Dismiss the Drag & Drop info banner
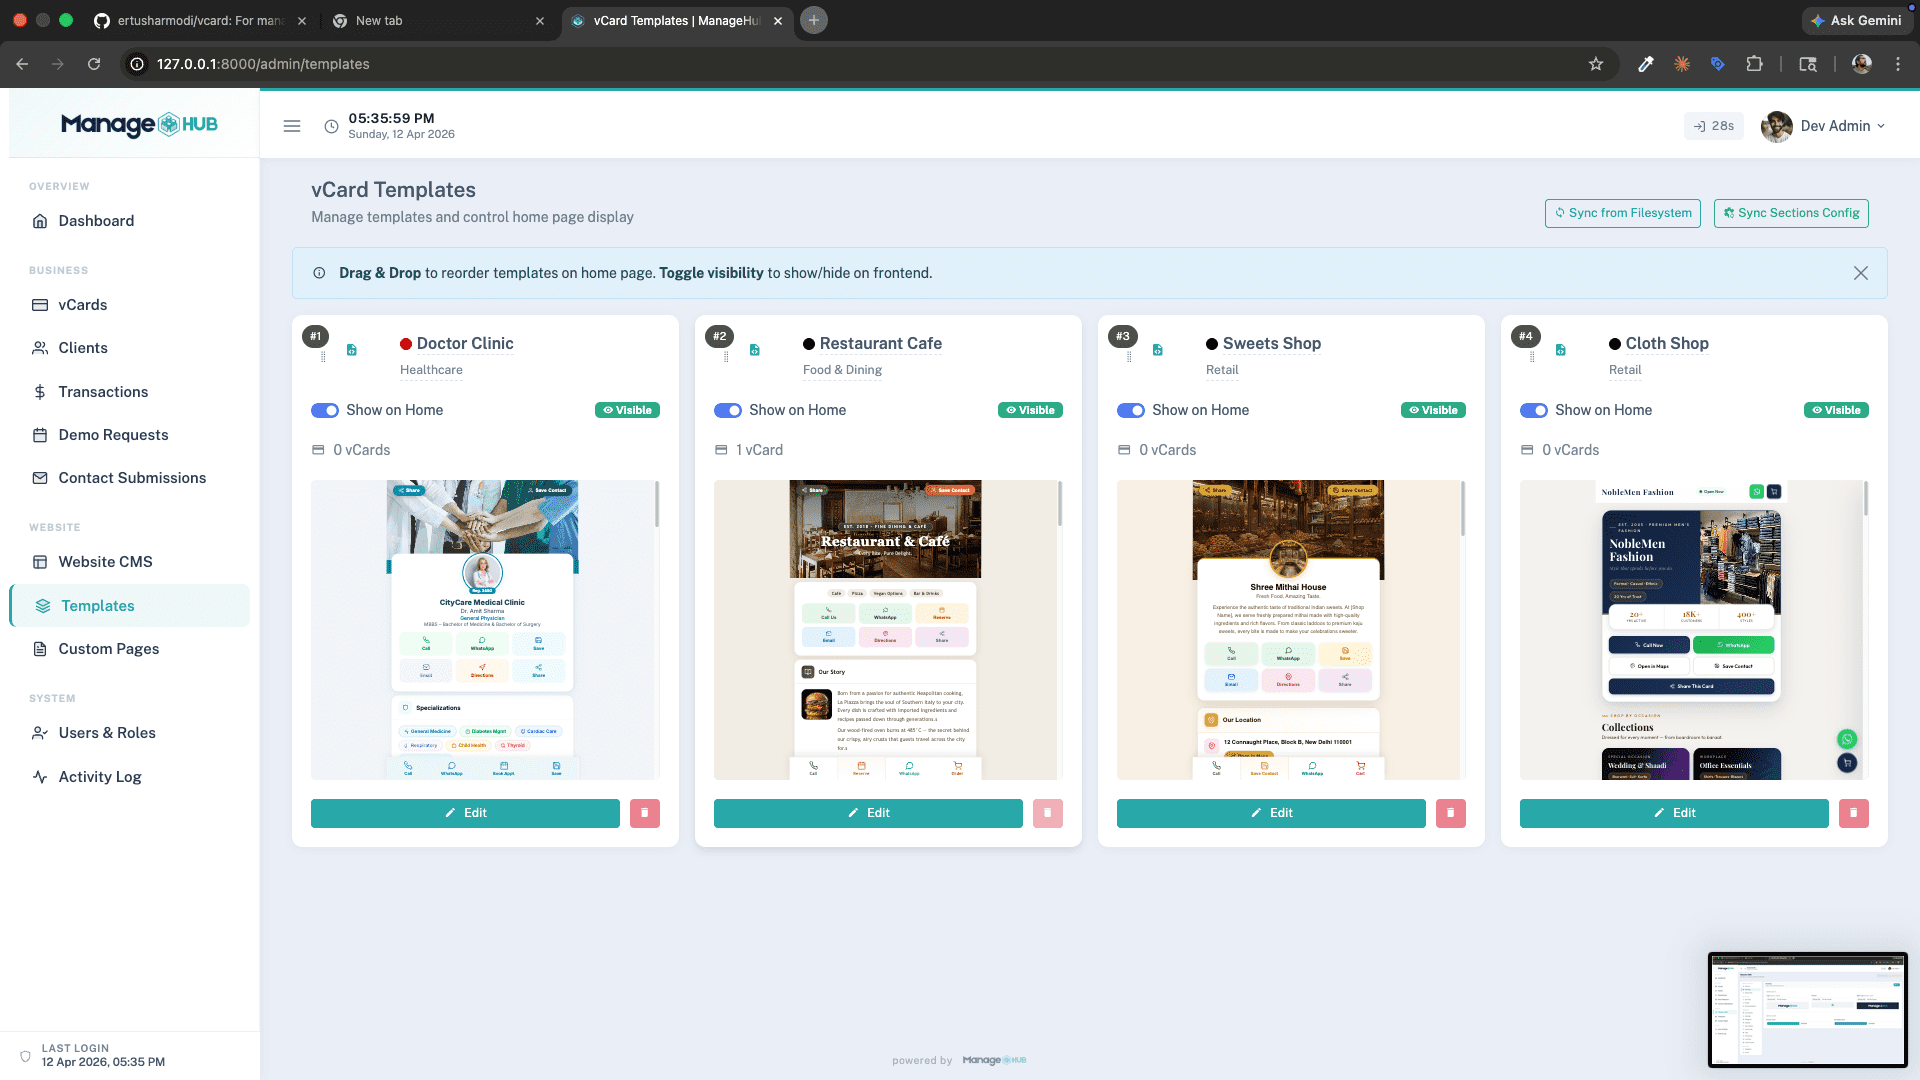This screenshot has width=1920, height=1080. [1860, 273]
